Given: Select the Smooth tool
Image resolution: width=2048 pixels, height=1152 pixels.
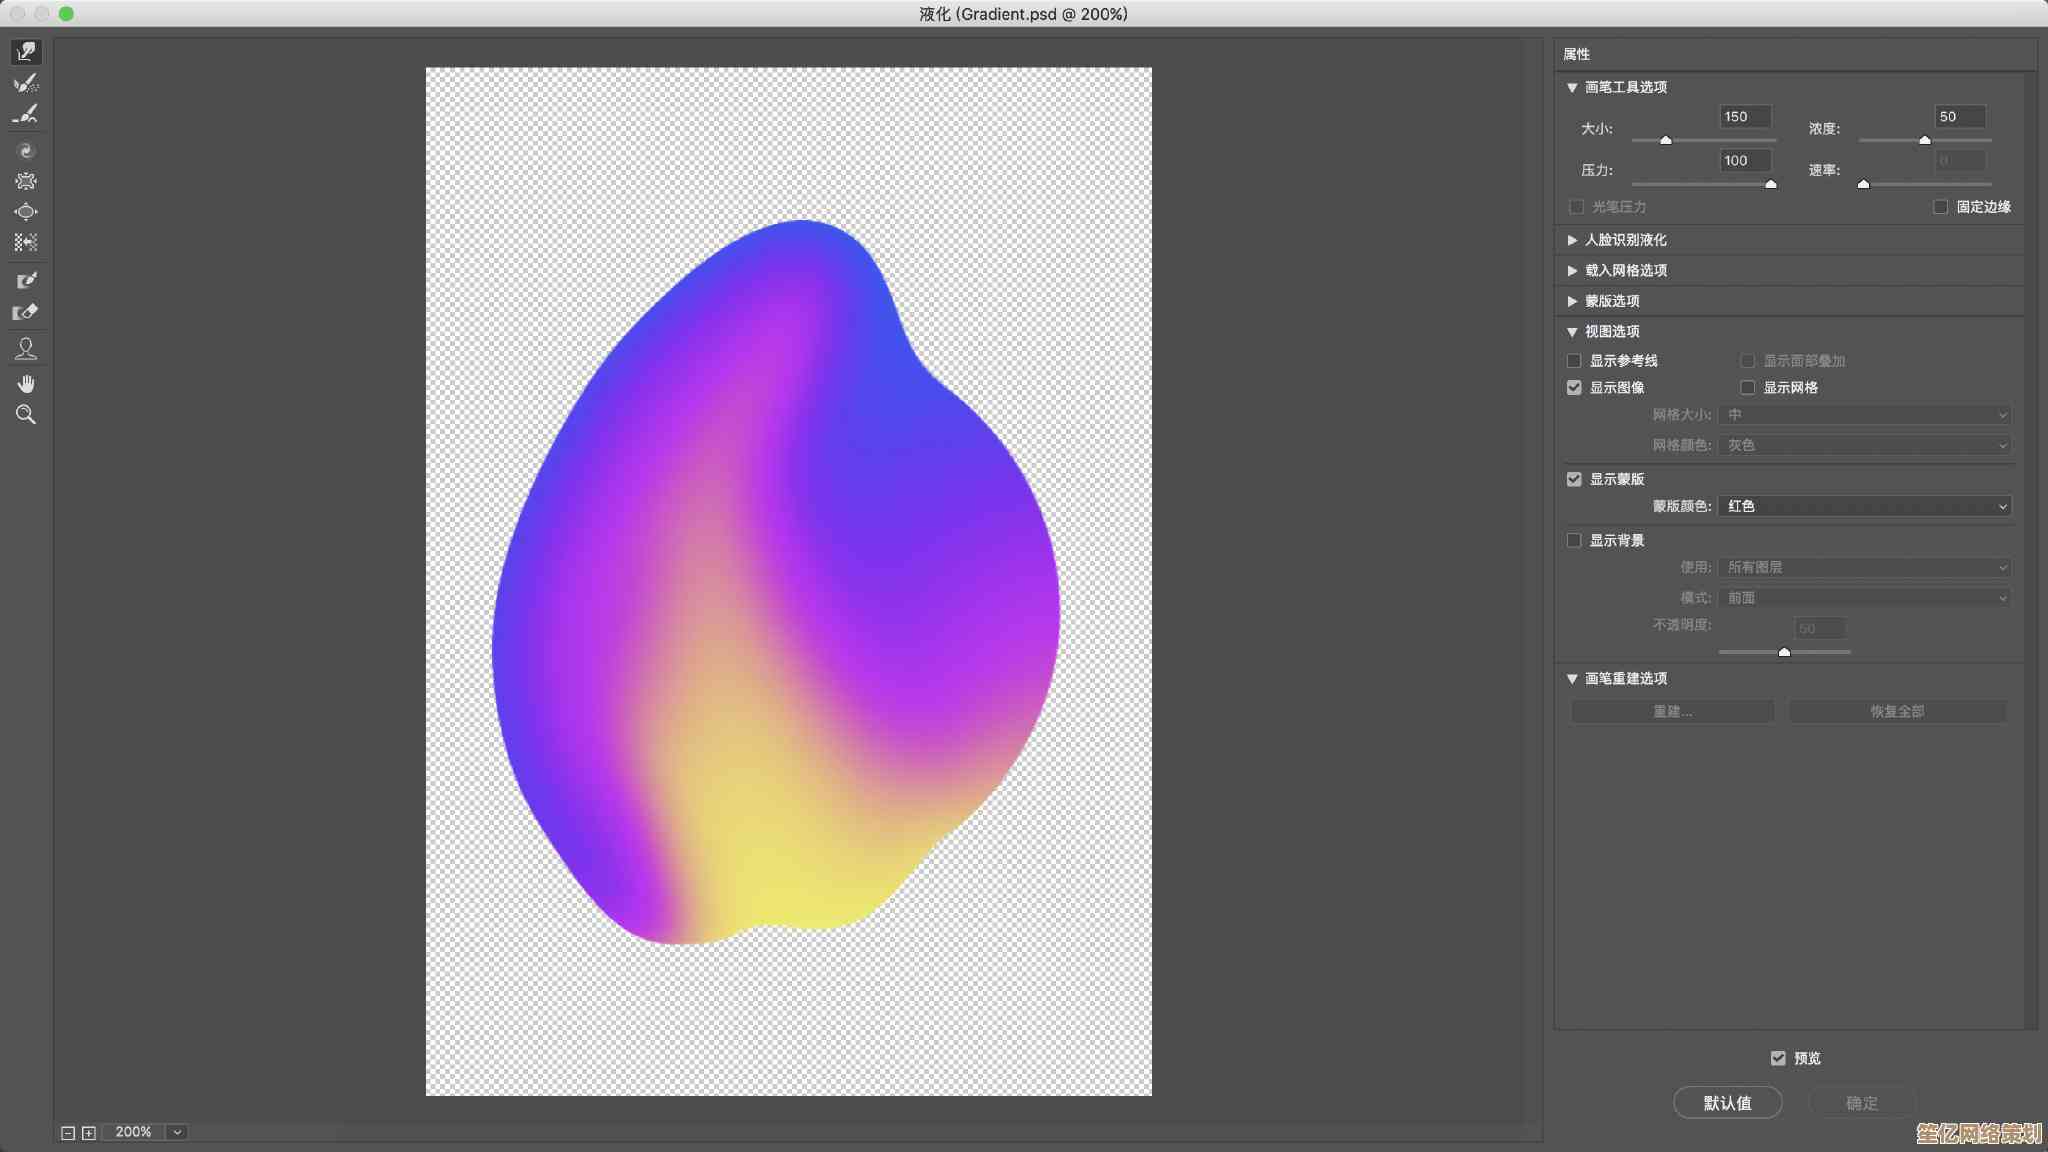Looking at the screenshot, I should [26, 114].
